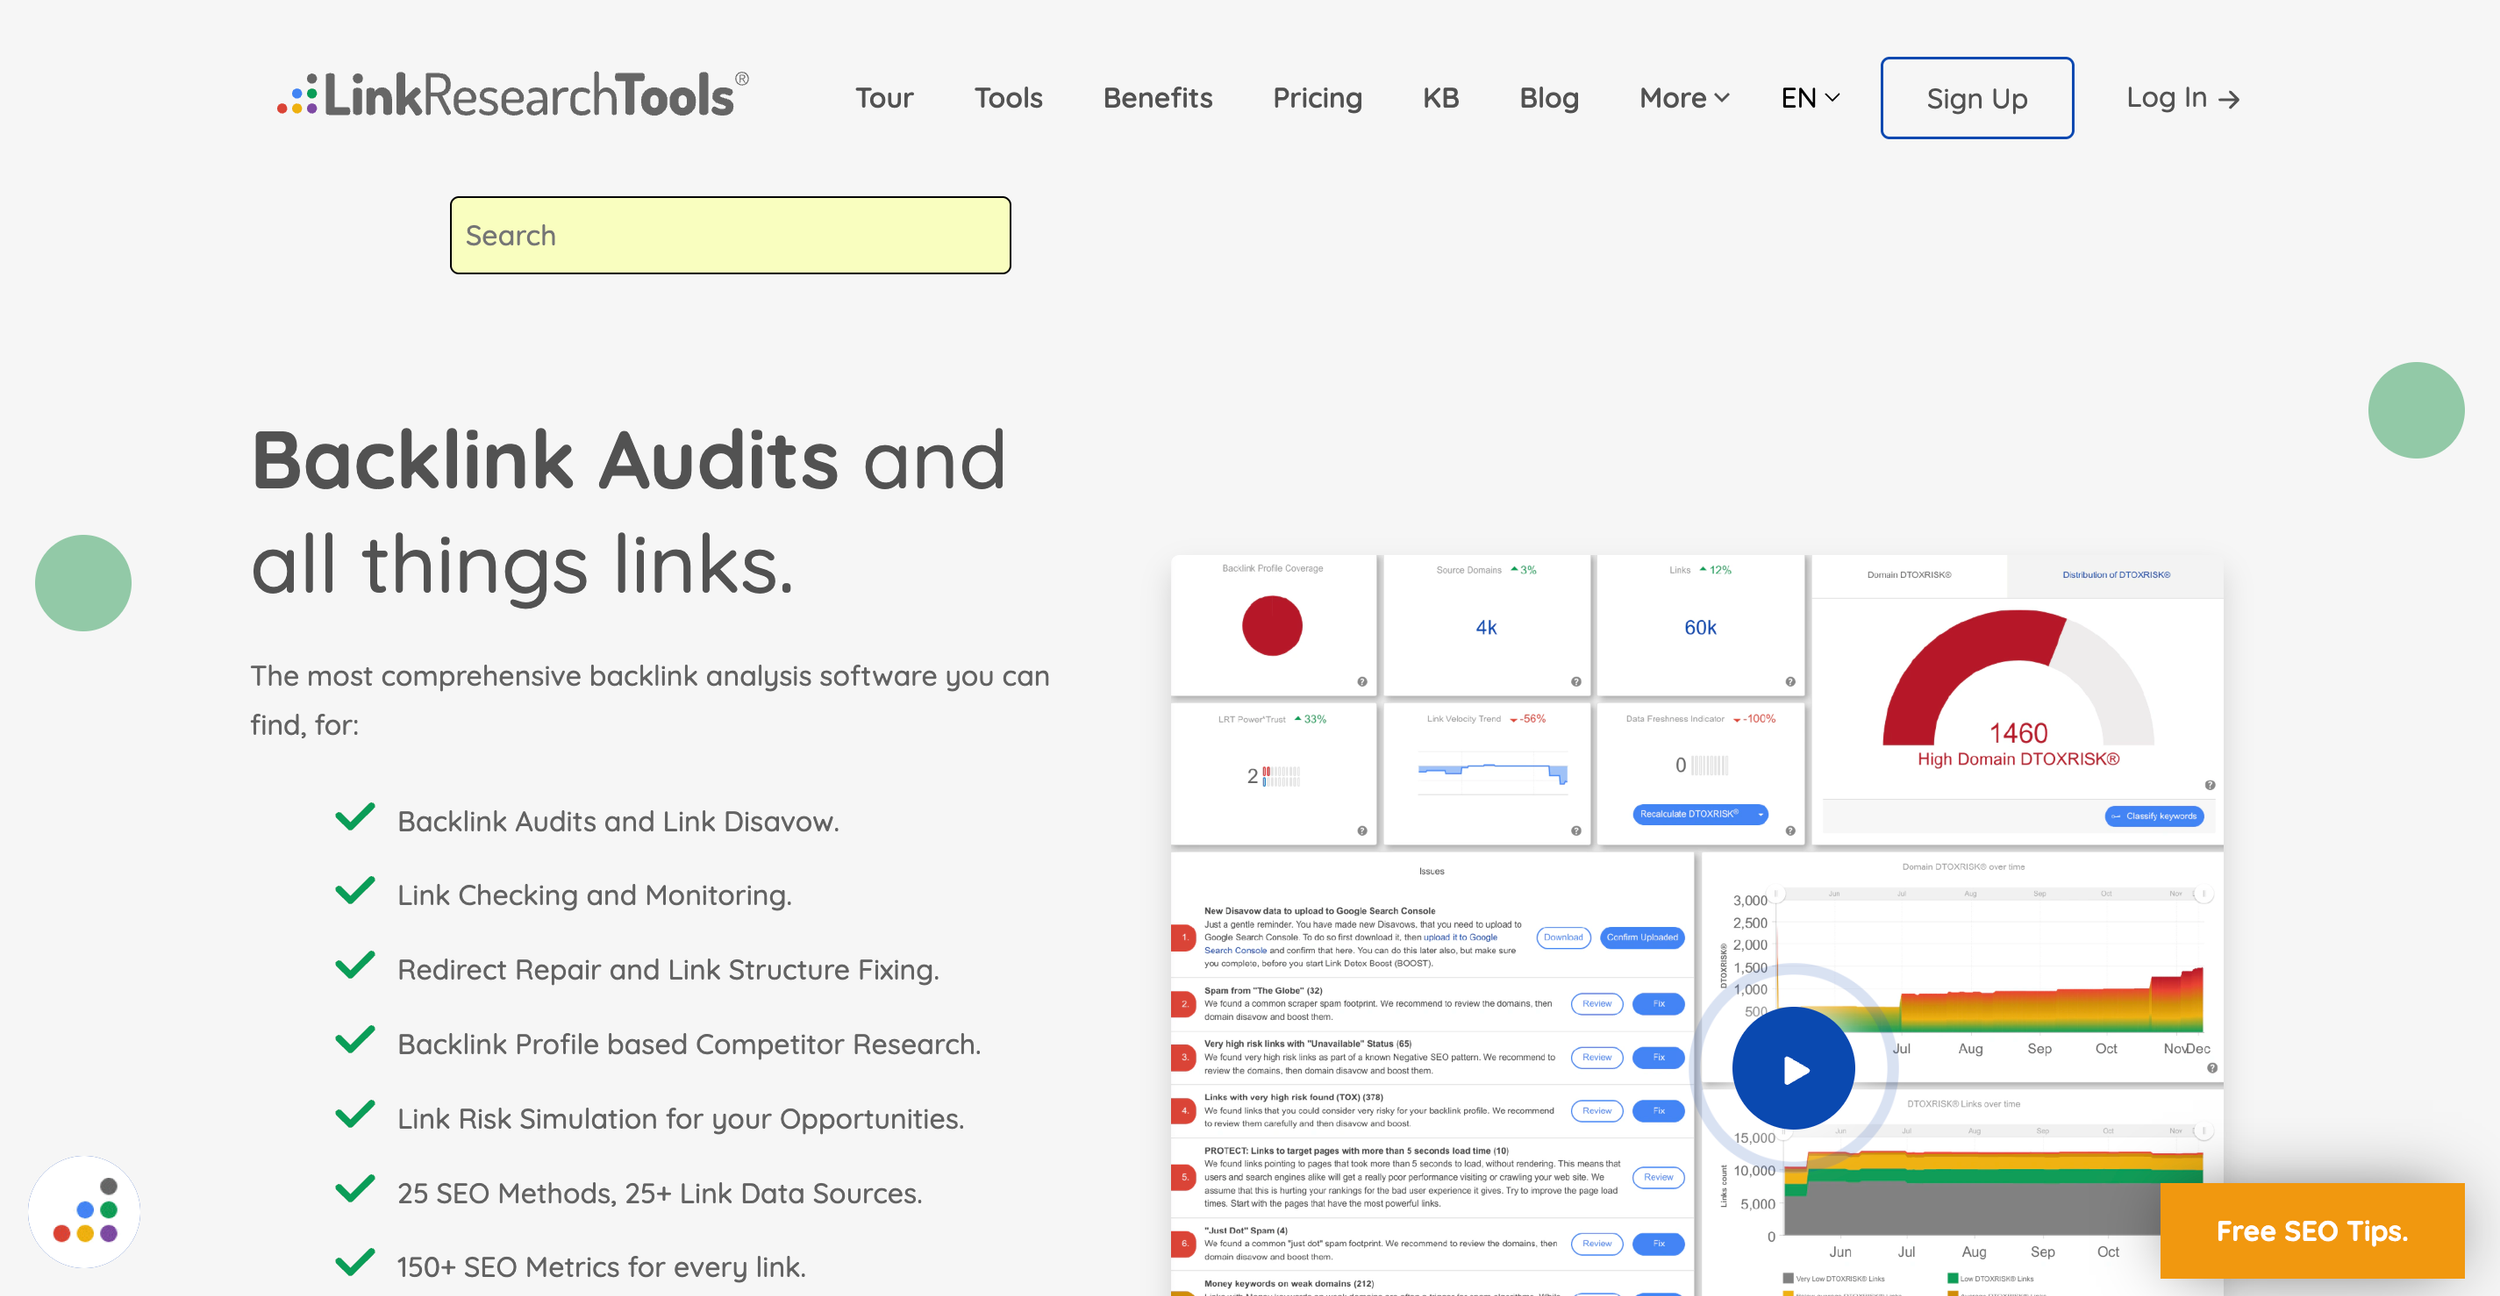Click the red Backlink Profile Coverage circle
2500x1296 pixels.
1272,626
